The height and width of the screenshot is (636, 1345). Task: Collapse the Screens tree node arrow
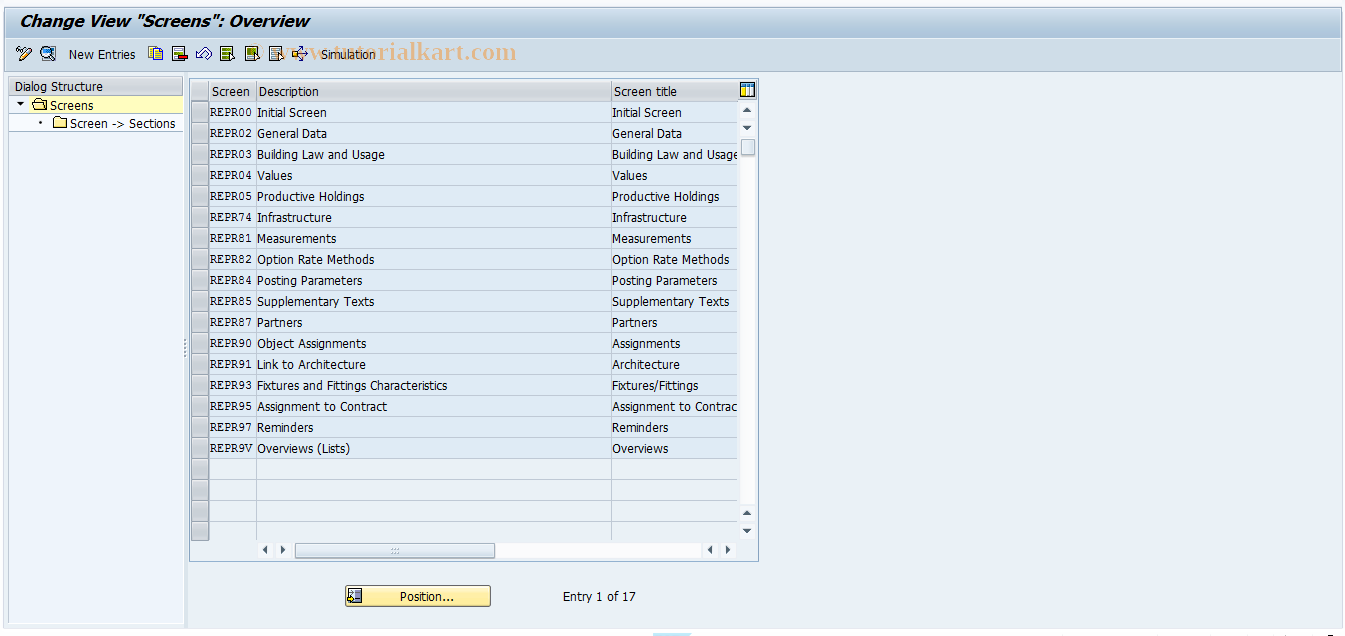coord(20,104)
